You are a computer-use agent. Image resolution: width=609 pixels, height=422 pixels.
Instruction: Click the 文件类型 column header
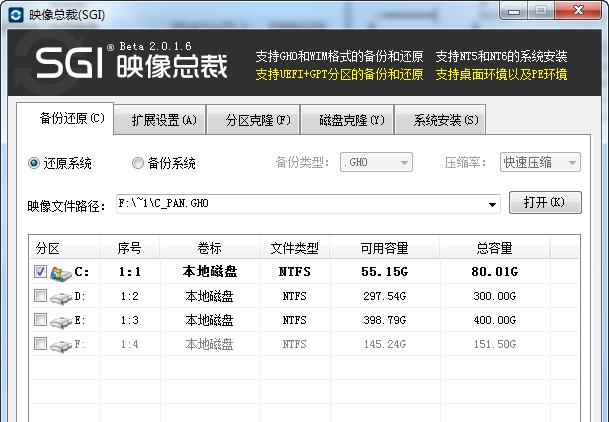click(294, 248)
